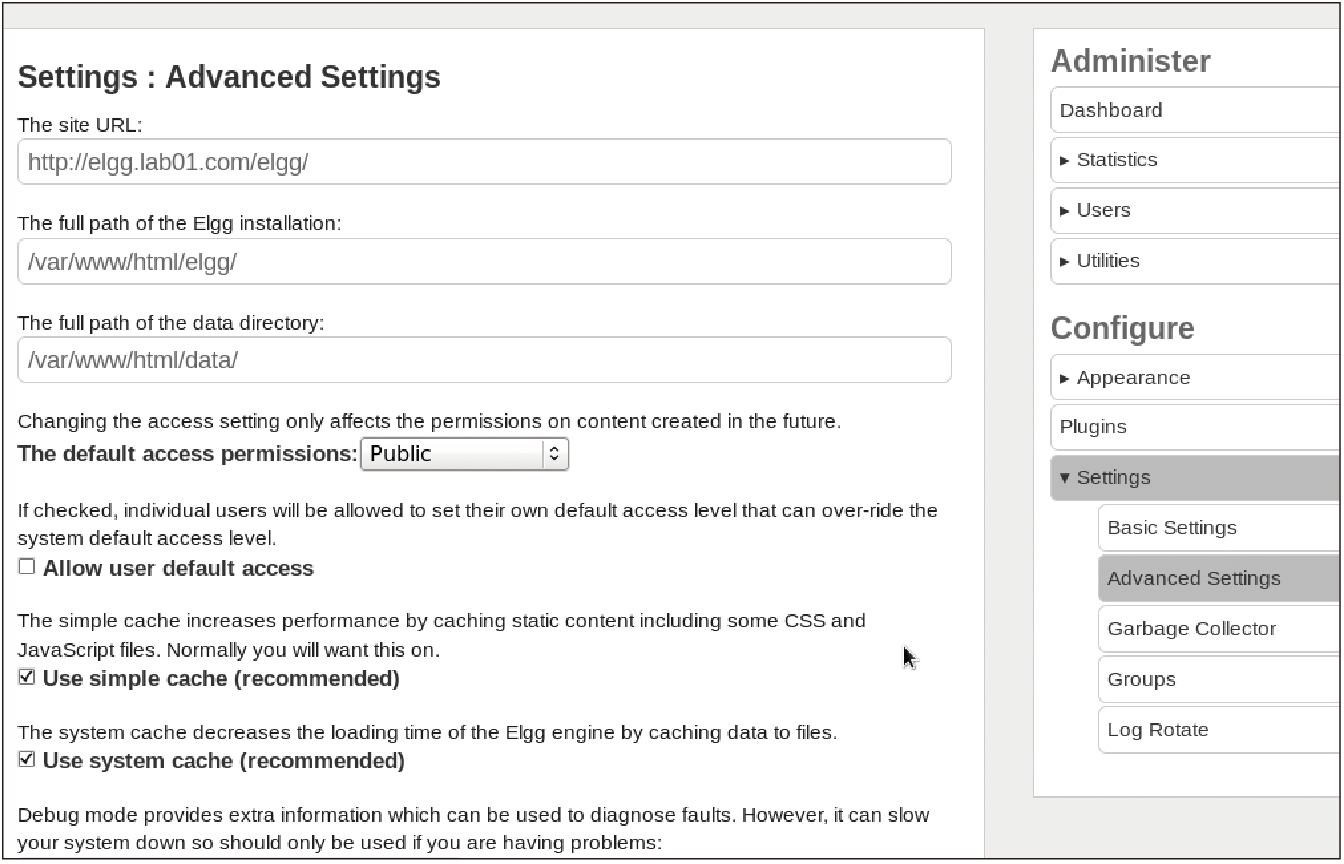Click the Elgg installation path field

484,261
